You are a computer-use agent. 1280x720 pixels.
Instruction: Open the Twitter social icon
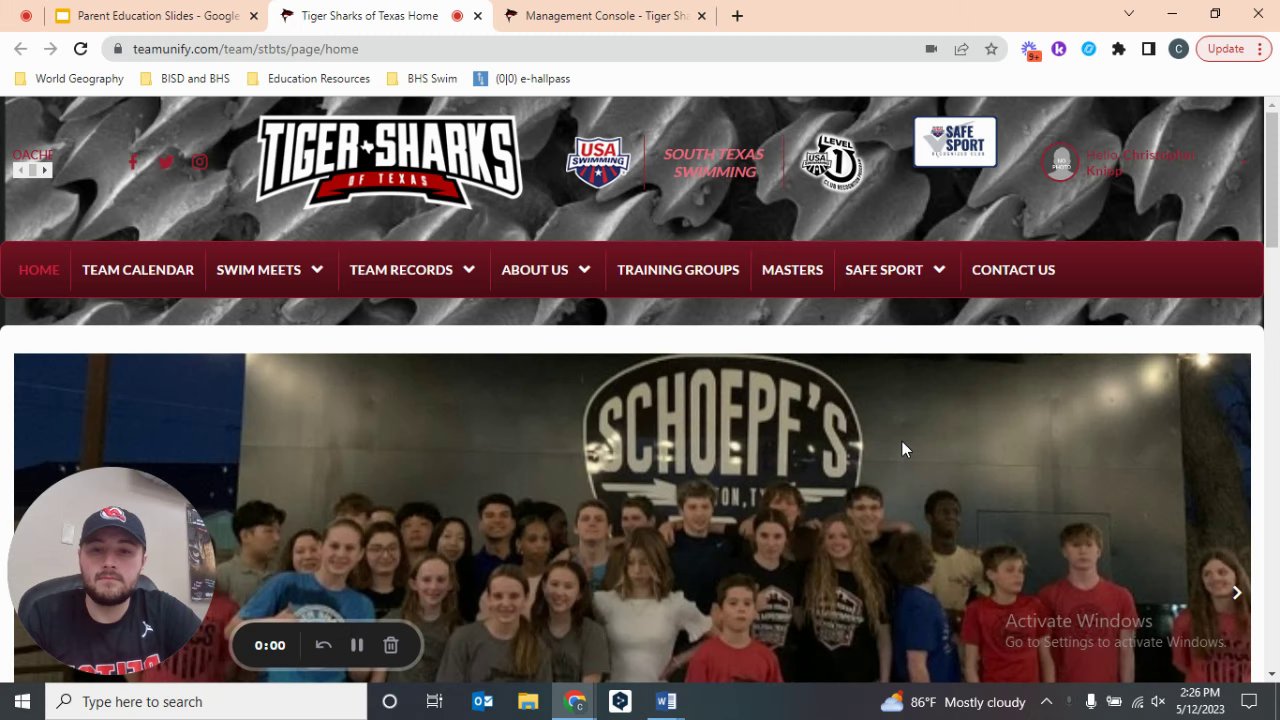(166, 162)
